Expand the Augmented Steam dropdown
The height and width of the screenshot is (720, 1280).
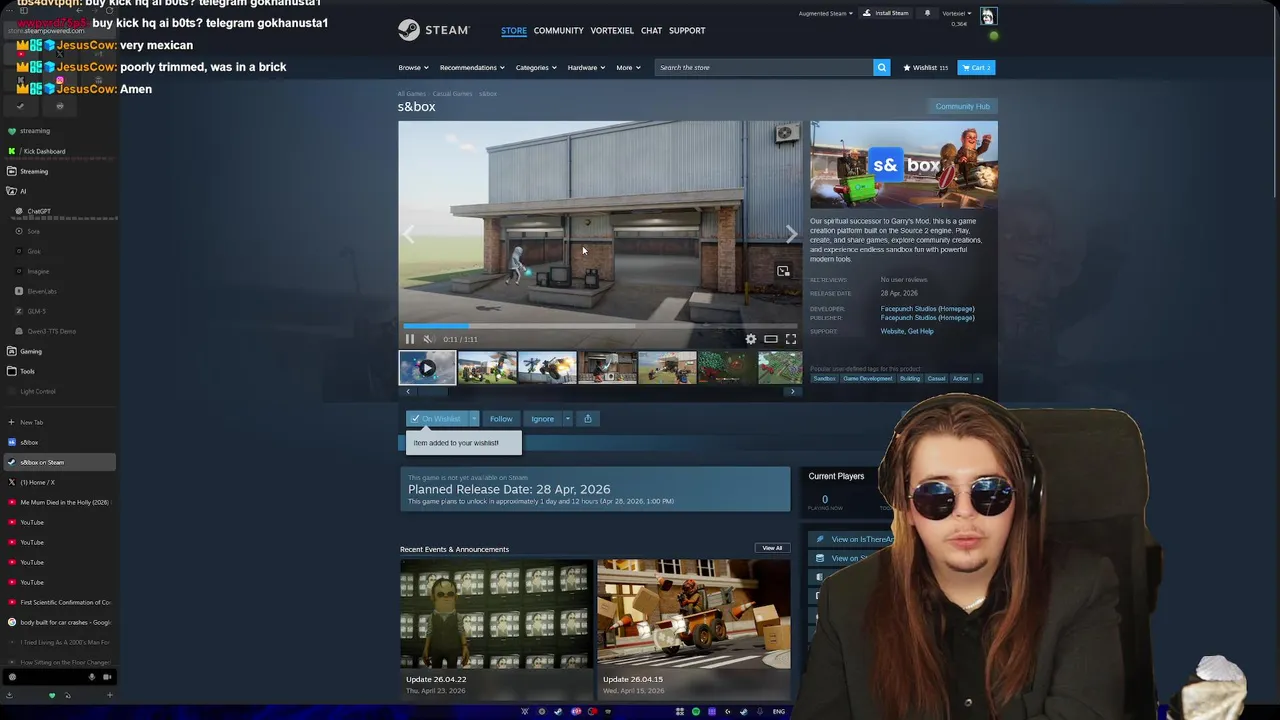tap(825, 13)
